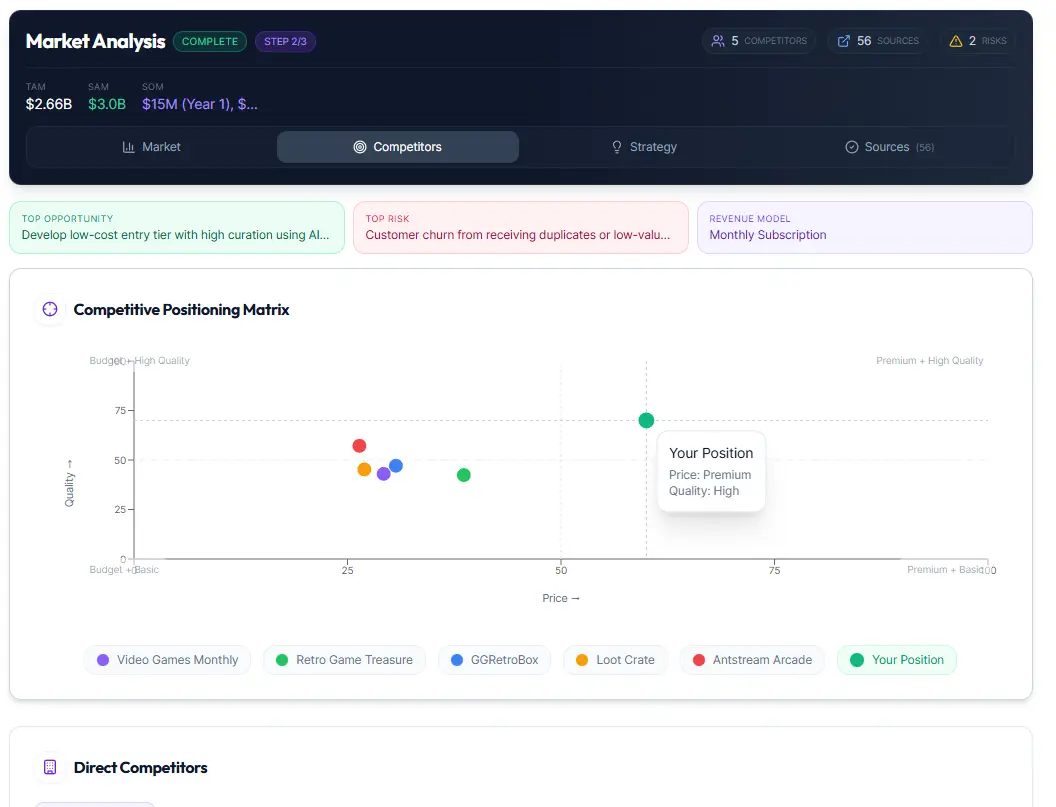
Task: Click the Competitive Positioning Matrix target icon
Action: [x=50, y=310]
